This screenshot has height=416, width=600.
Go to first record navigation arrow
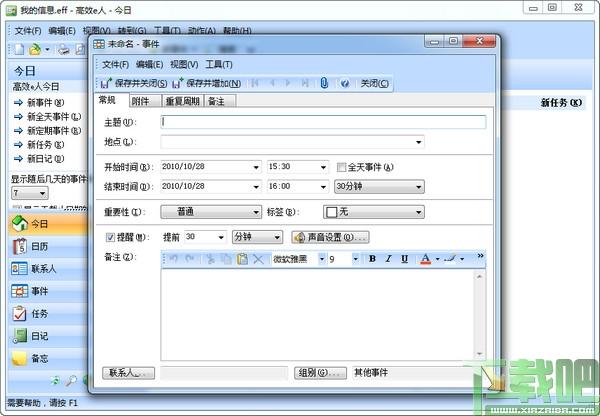255,83
